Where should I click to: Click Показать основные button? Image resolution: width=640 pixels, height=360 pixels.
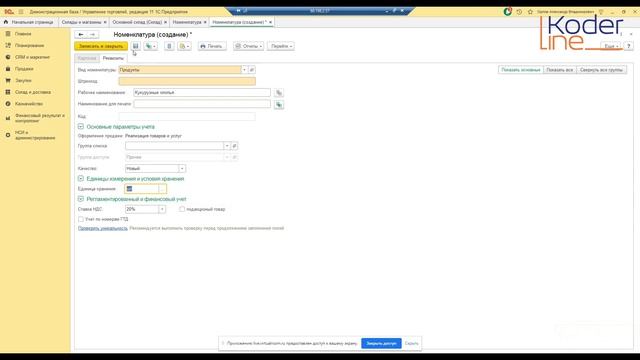pos(520,70)
